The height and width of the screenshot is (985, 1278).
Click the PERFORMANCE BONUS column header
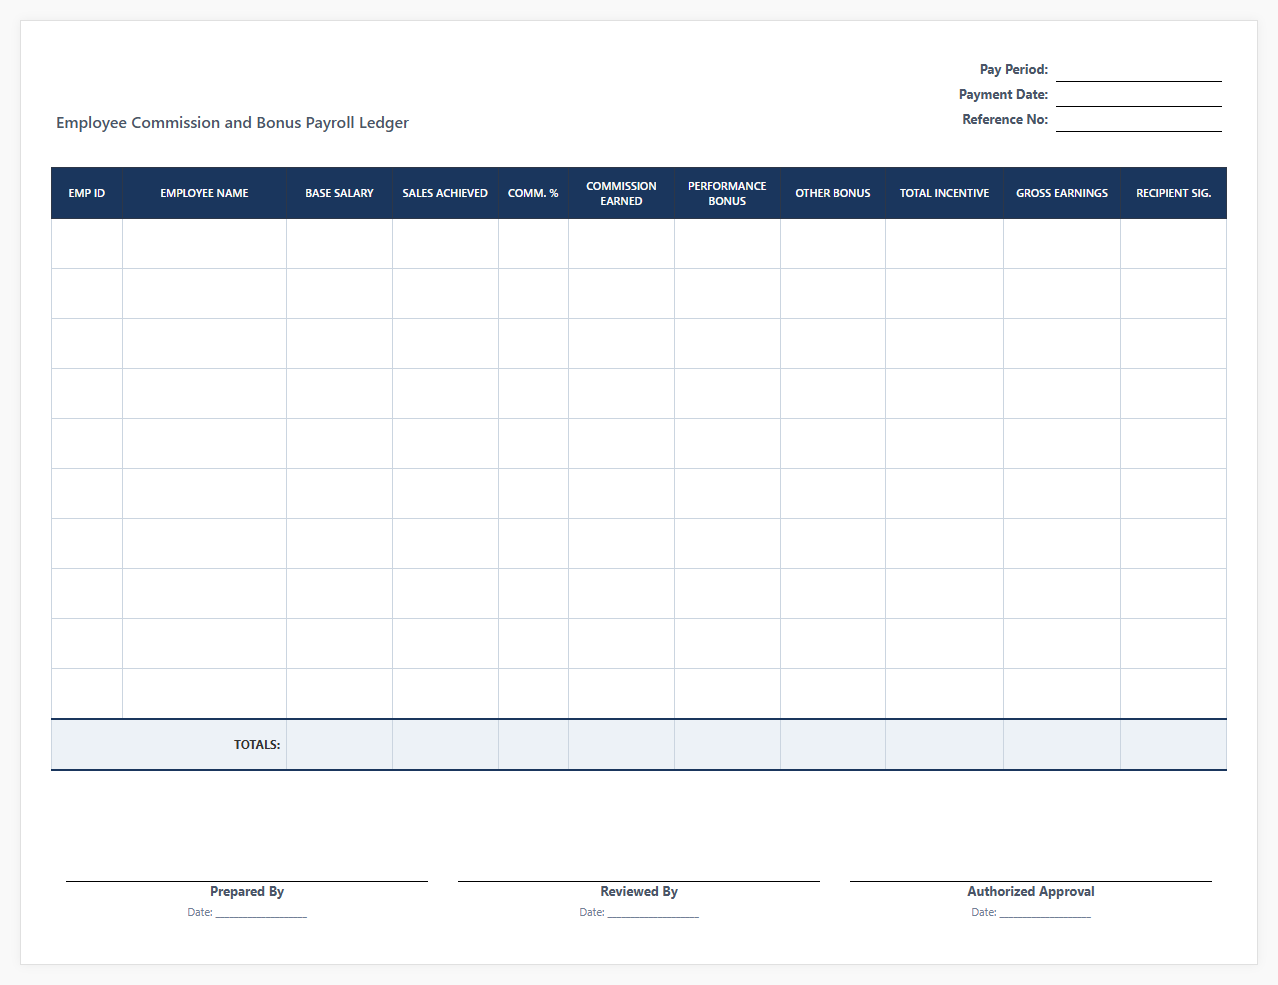click(x=727, y=193)
